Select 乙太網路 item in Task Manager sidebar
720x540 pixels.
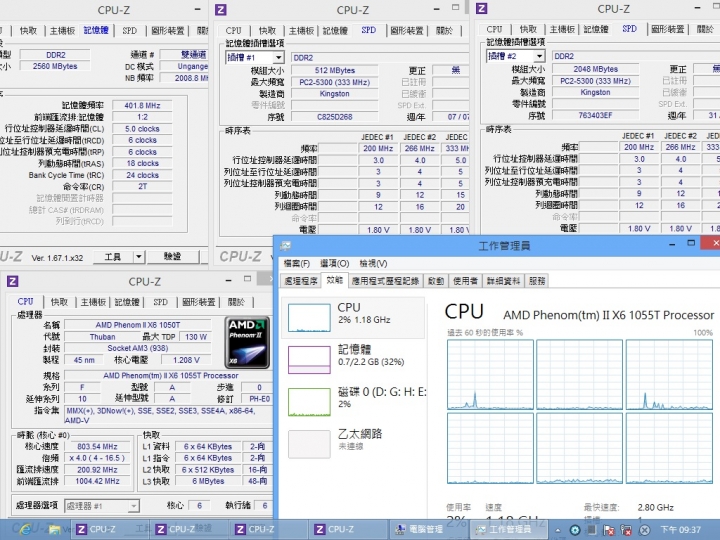click(x=353, y=443)
